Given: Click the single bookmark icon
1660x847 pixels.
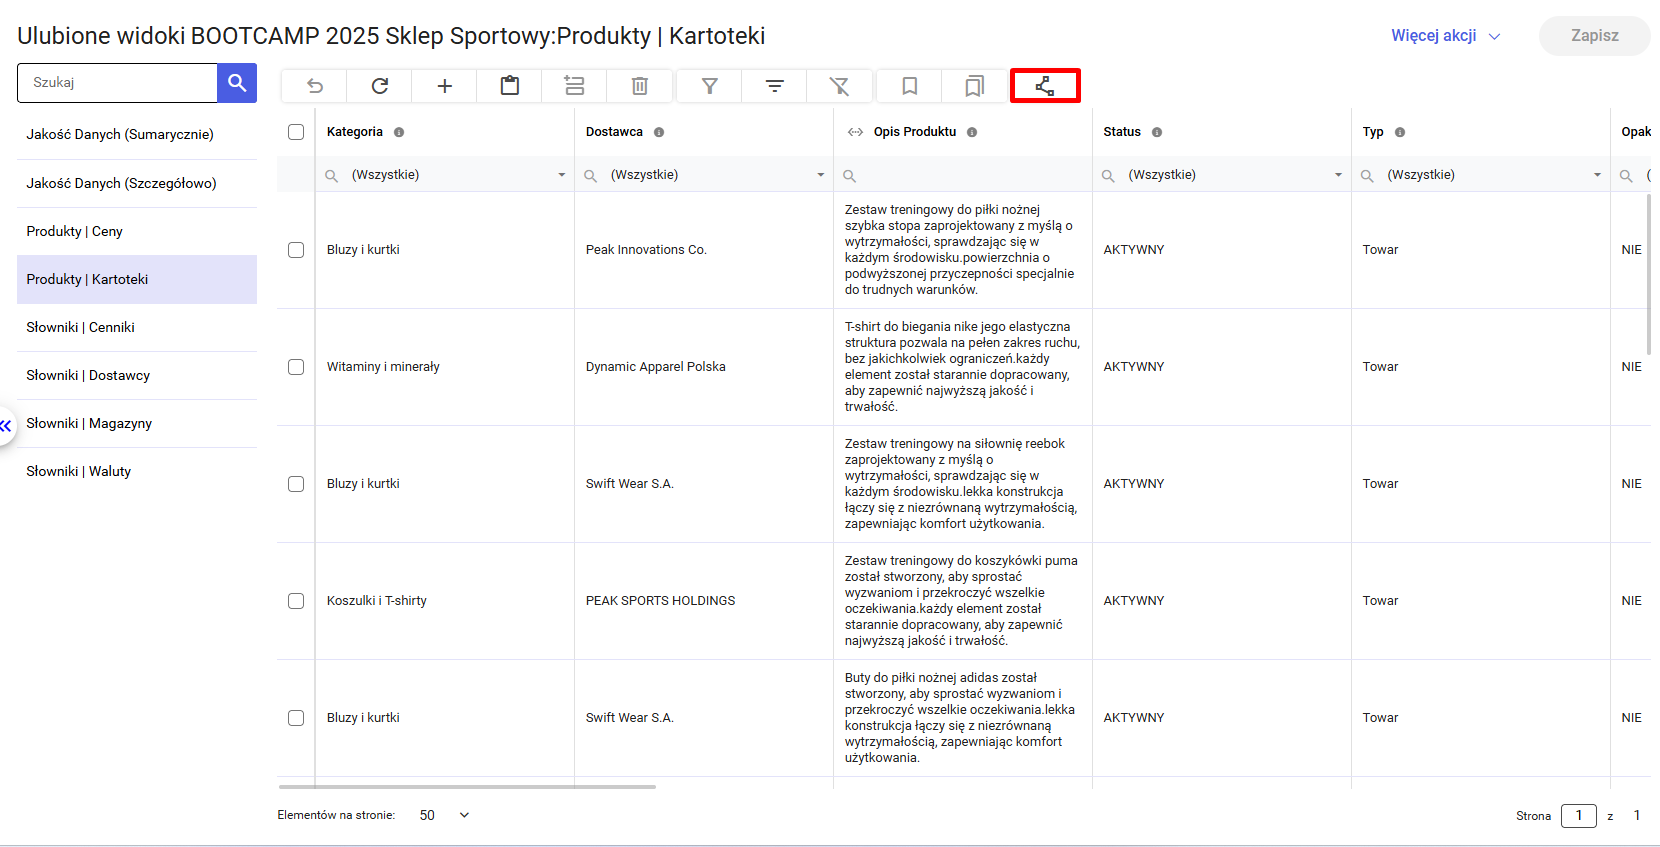Looking at the screenshot, I should 910,86.
